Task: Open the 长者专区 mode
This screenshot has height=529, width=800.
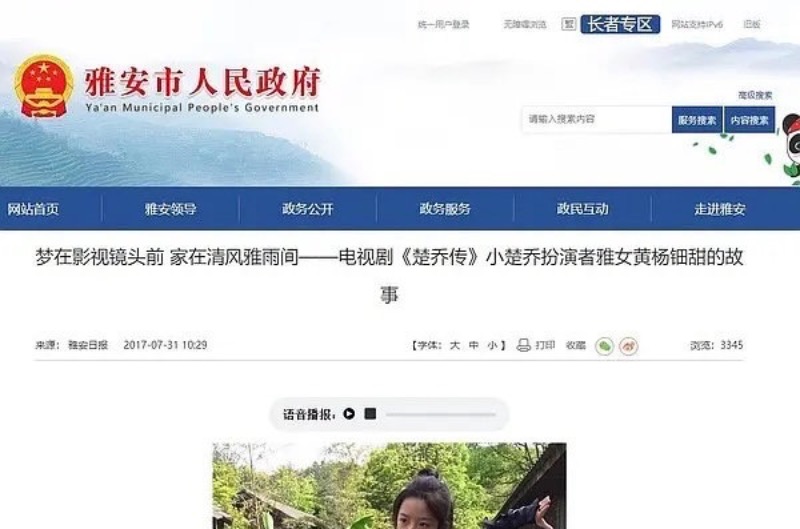Action: [x=620, y=24]
